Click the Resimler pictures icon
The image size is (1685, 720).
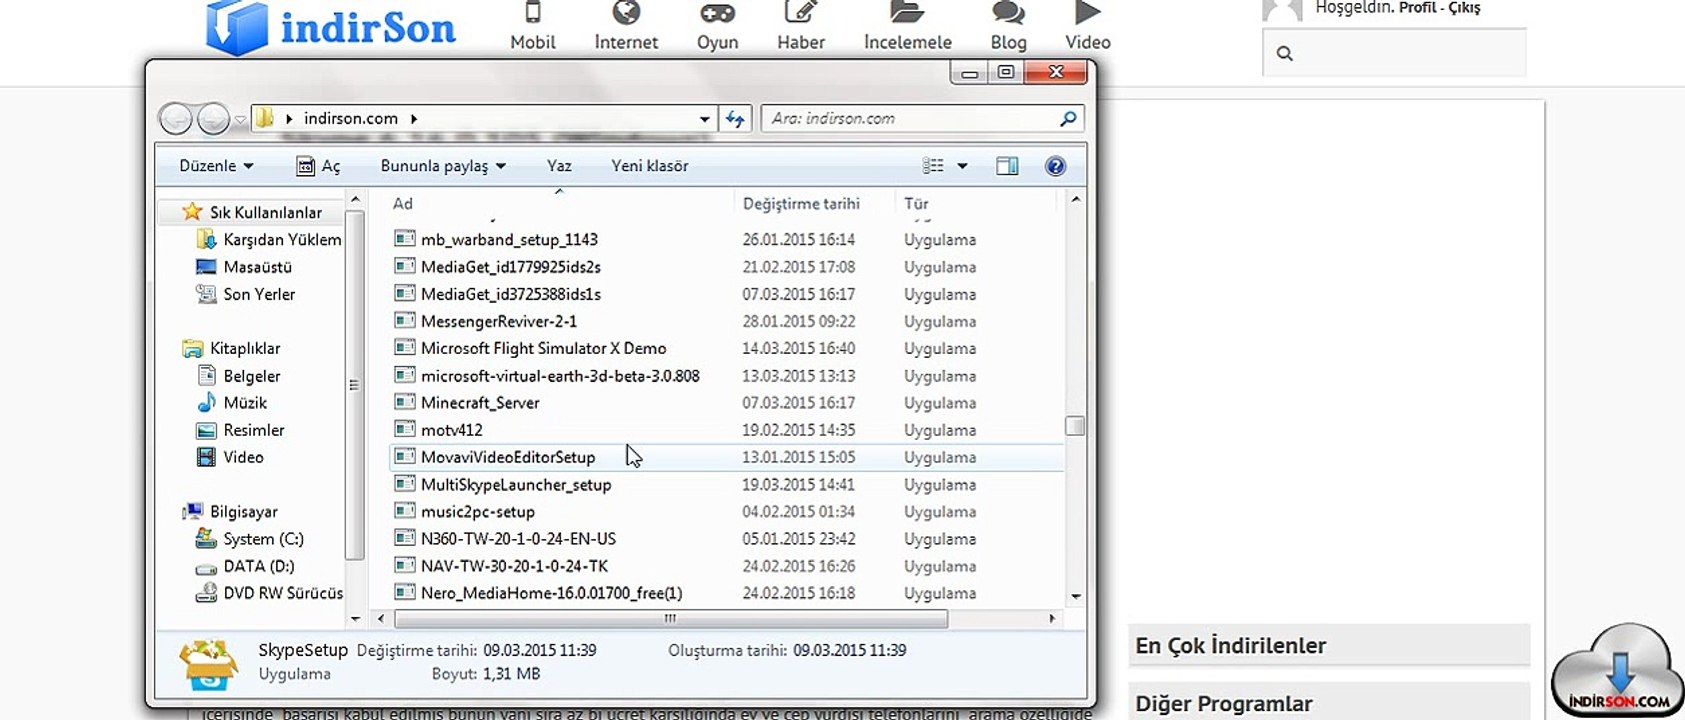[206, 430]
